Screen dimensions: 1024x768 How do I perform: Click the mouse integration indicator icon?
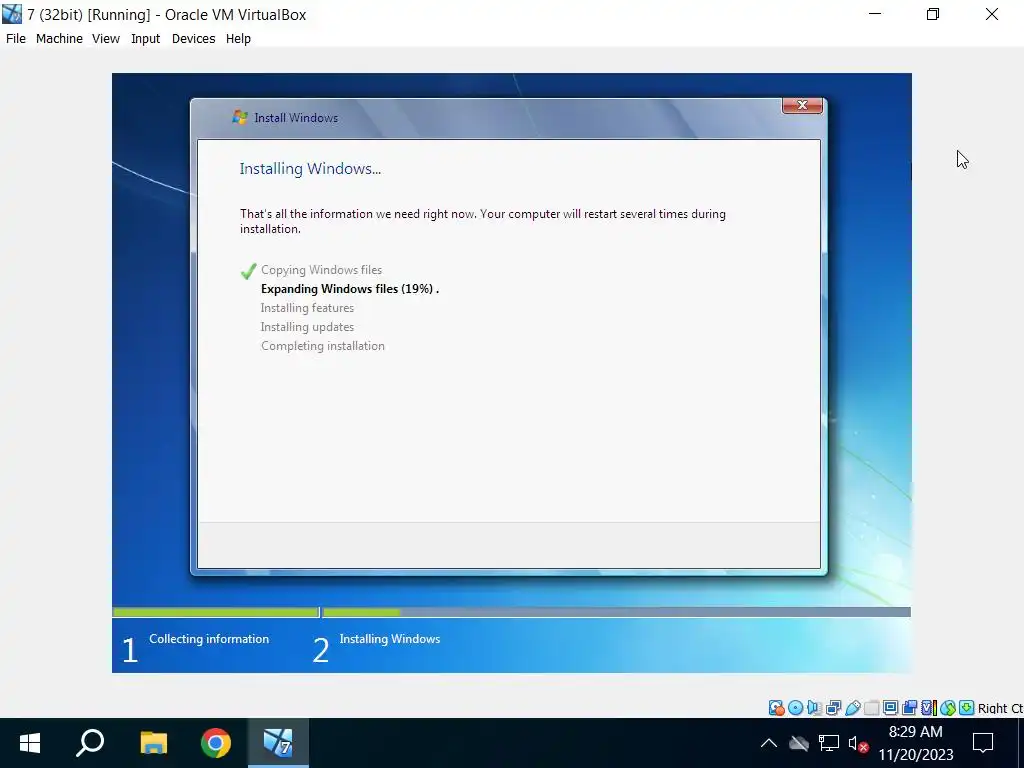948,708
